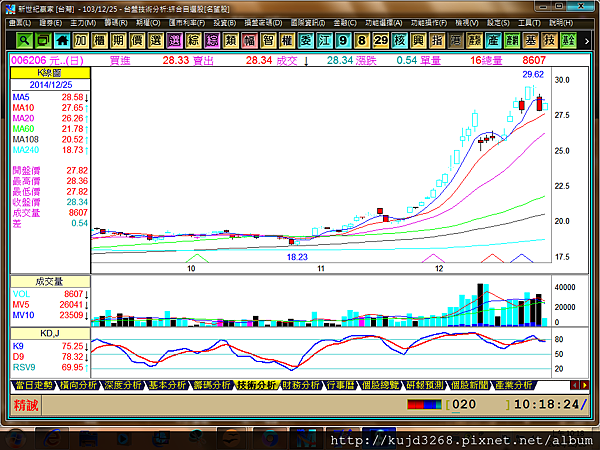Click the 020 code input field
600x450 pixels.
point(478,405)
